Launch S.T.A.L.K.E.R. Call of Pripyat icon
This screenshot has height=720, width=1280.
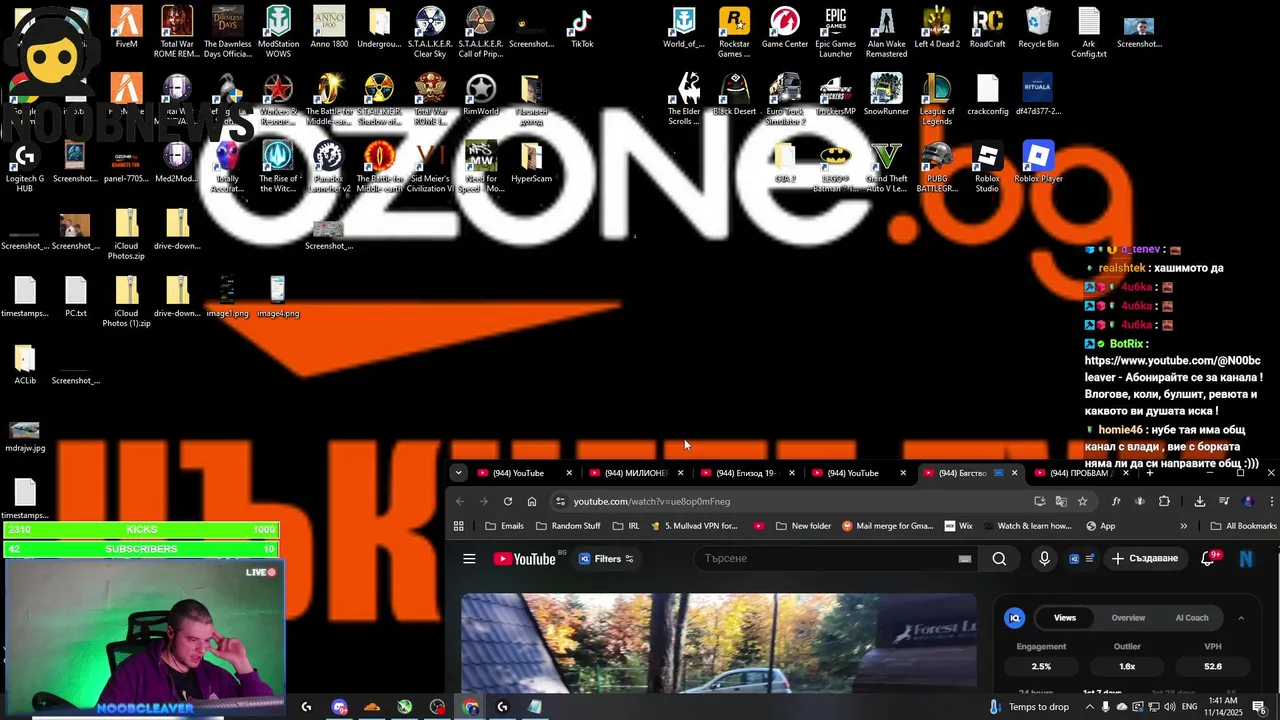tap(481, 32)
